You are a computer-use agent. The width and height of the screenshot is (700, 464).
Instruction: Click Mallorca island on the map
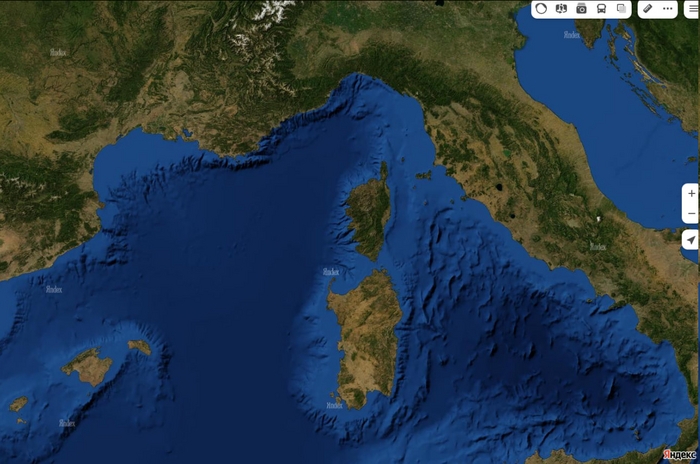point(88,367)
